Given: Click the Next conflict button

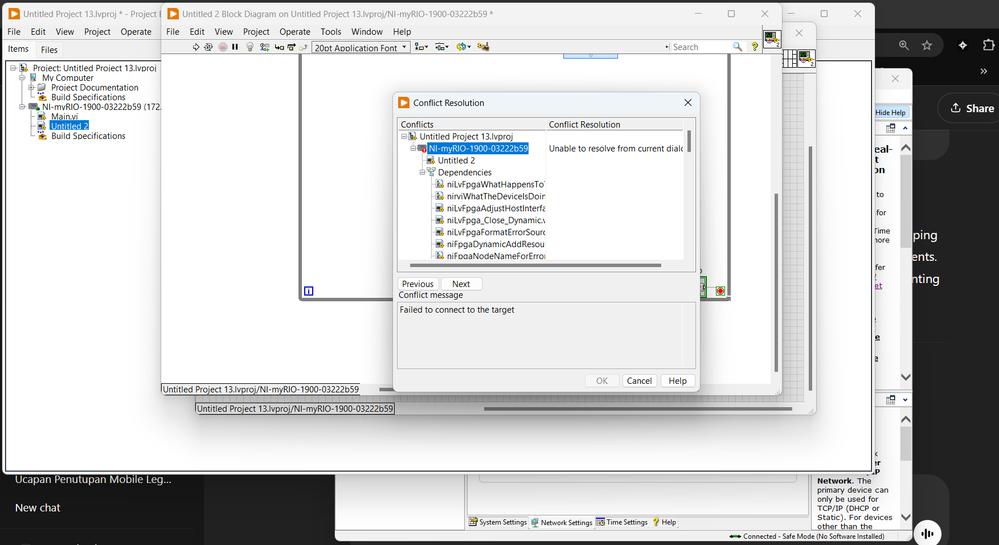Looking at the screenshot, I should pyautogui.click(x=461, y=284).
